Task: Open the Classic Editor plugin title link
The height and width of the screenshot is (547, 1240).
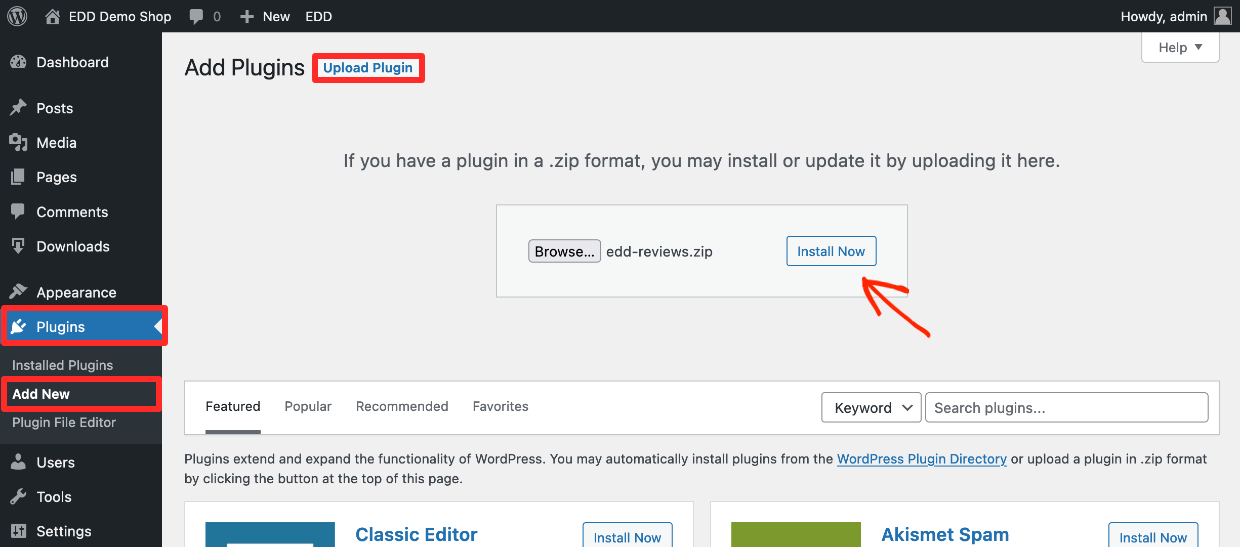Action: (x=417, y=535)
